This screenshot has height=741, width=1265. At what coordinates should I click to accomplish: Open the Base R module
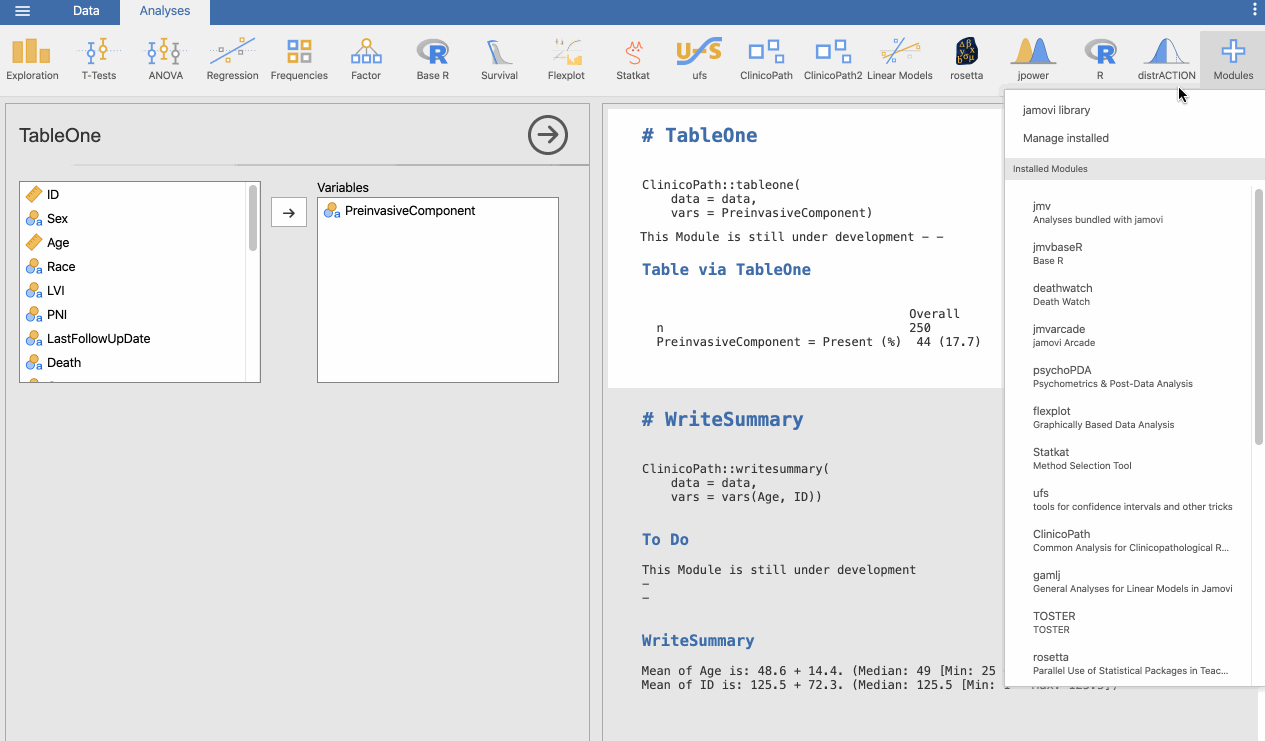(x=432, y=59)
